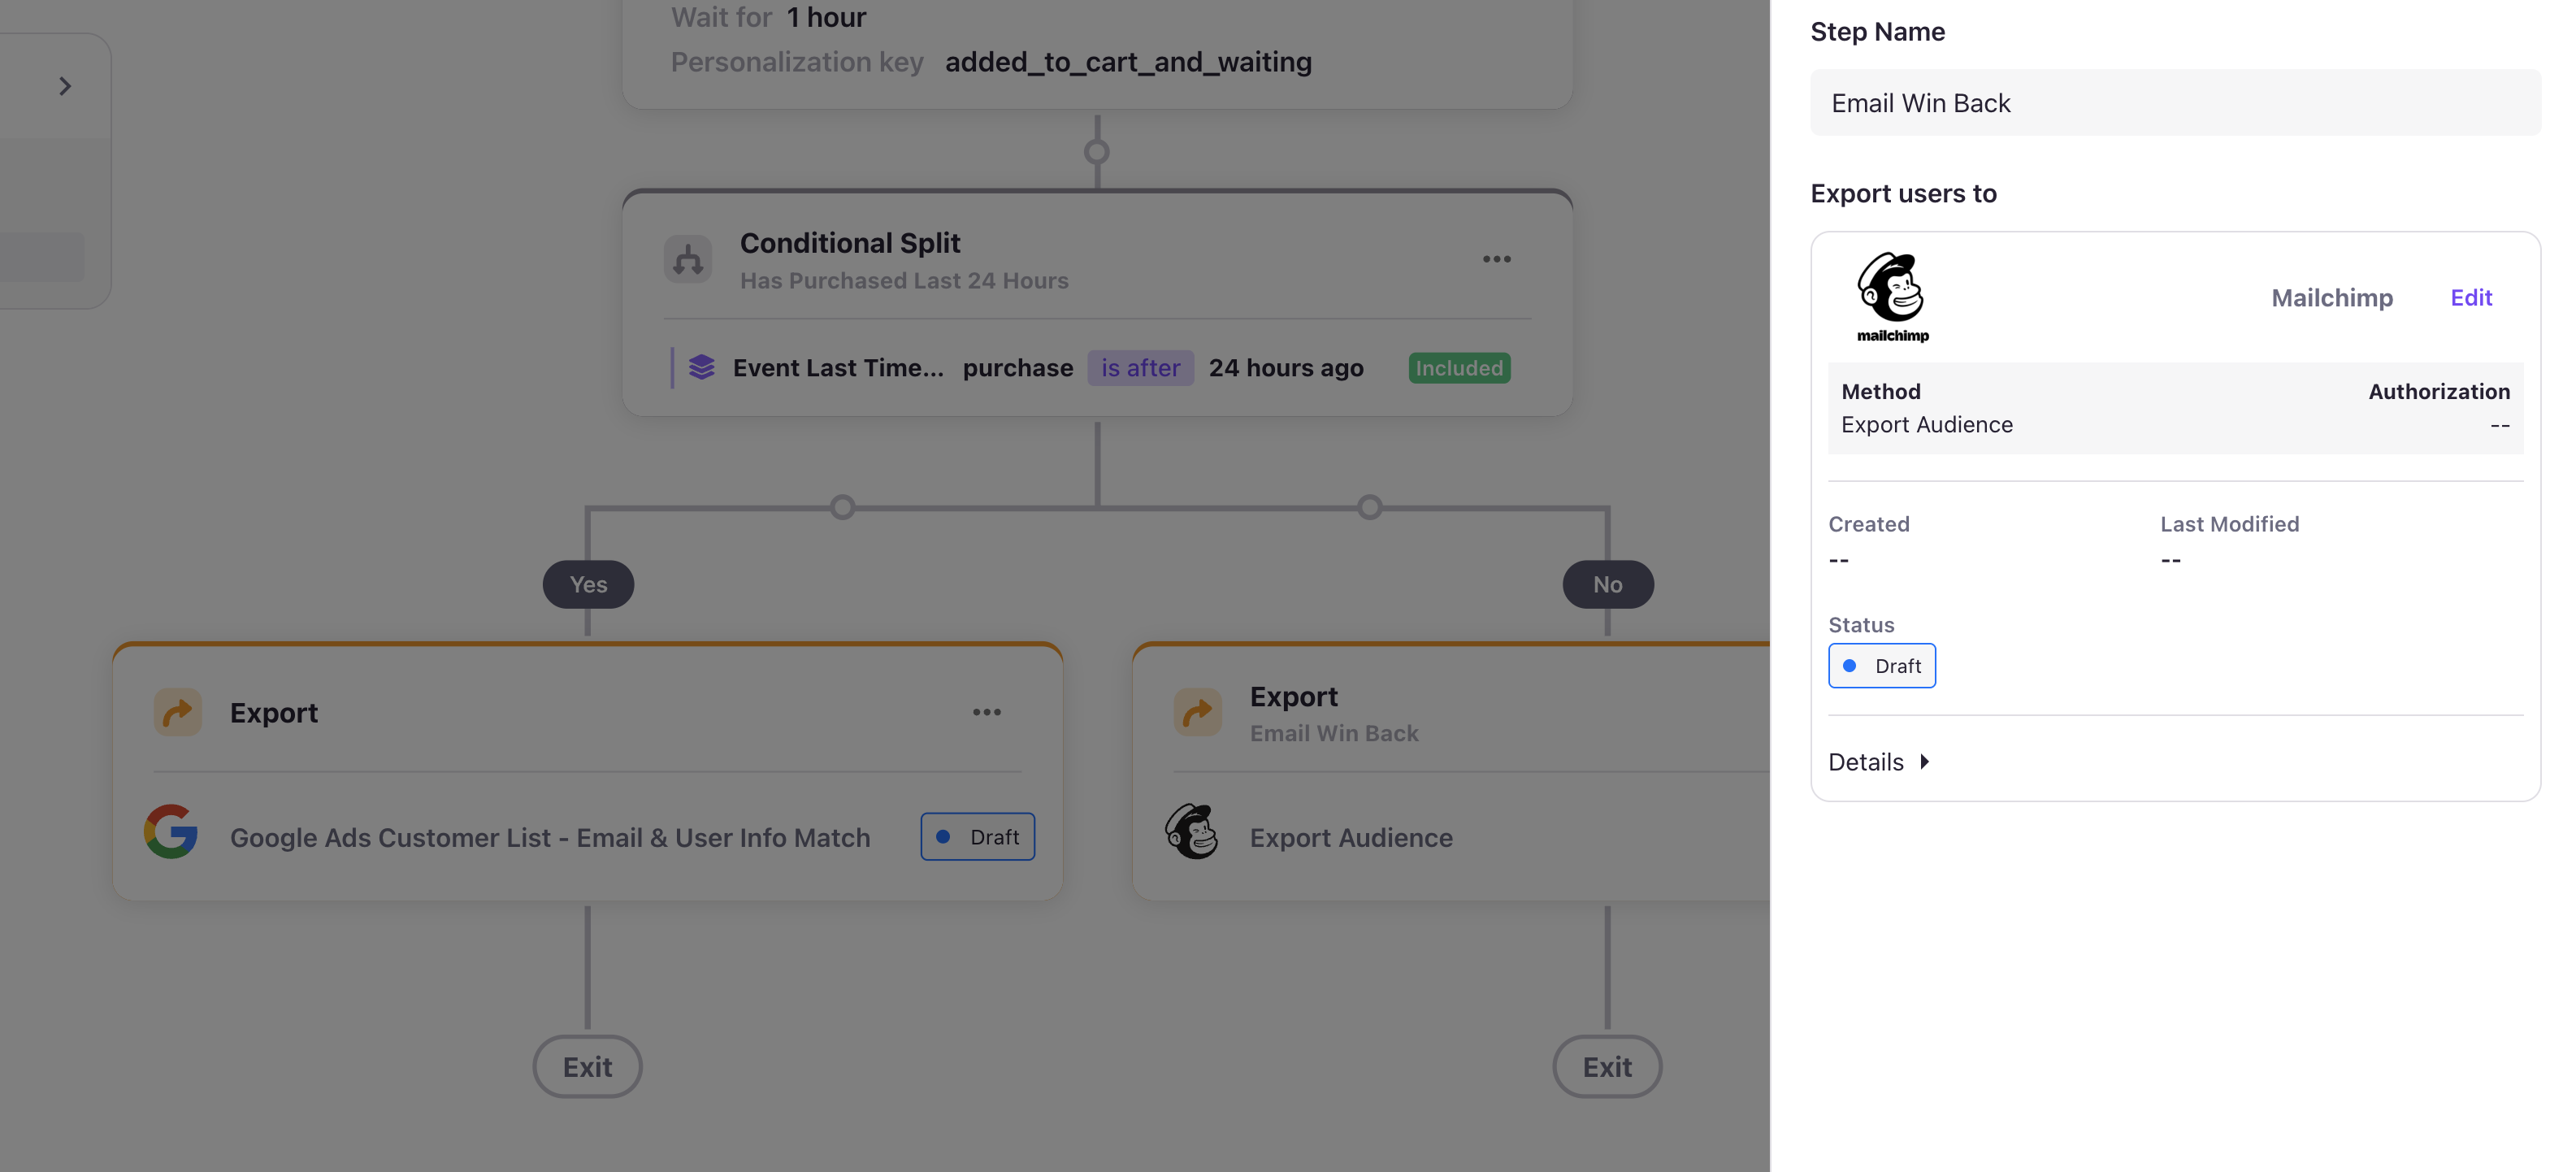Click the Event Last Time layers icon
The width and height of the screenshot is (2576, 1172).
[701, 367]
